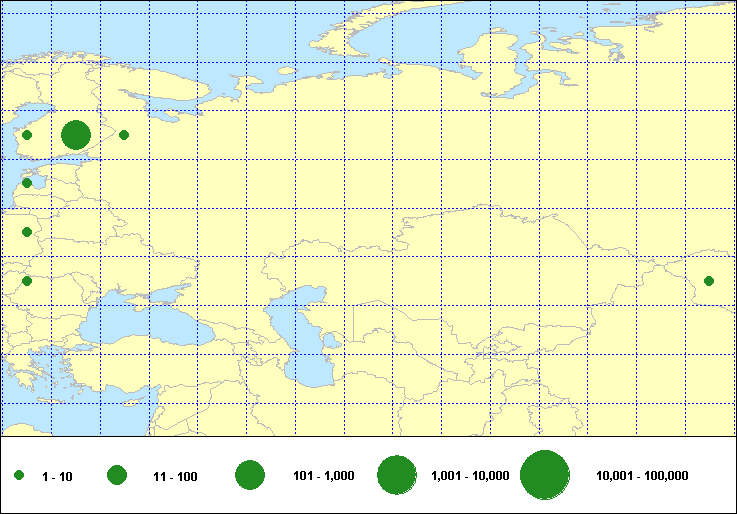Select the legend circle for 101 - 1,000
The image size is (737, 514).
tap(249, 476)
